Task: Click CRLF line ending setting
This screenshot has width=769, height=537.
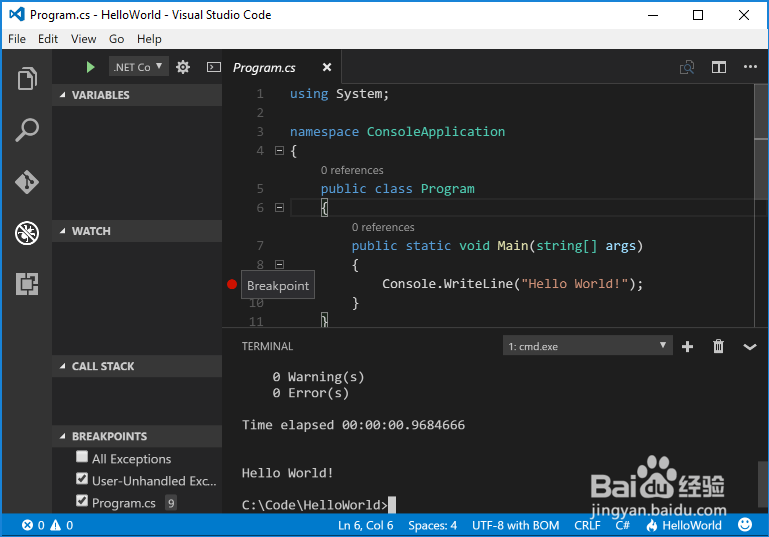Action: click(x=587, y=525)
